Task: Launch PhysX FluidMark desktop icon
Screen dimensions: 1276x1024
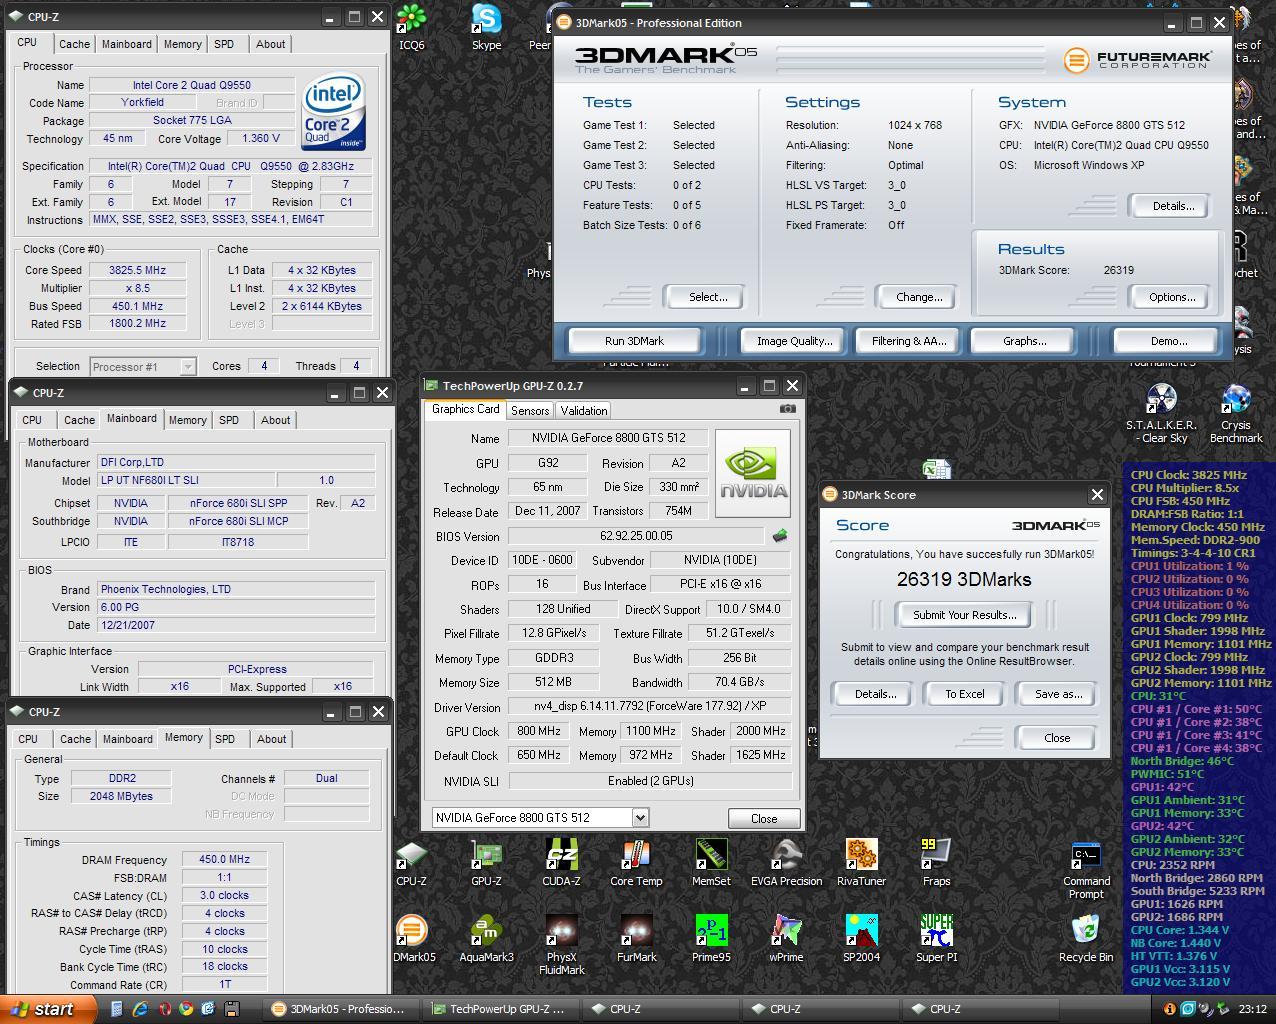Action: point(561,945)
